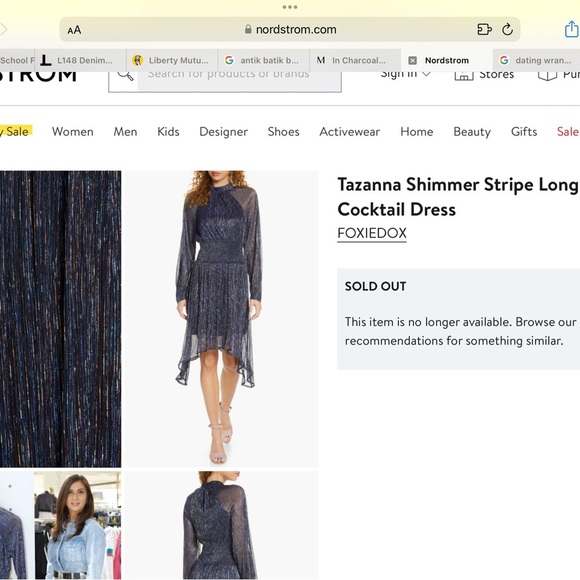
Task: Switch to the dating wran... tab
Action: click(536, 60)
